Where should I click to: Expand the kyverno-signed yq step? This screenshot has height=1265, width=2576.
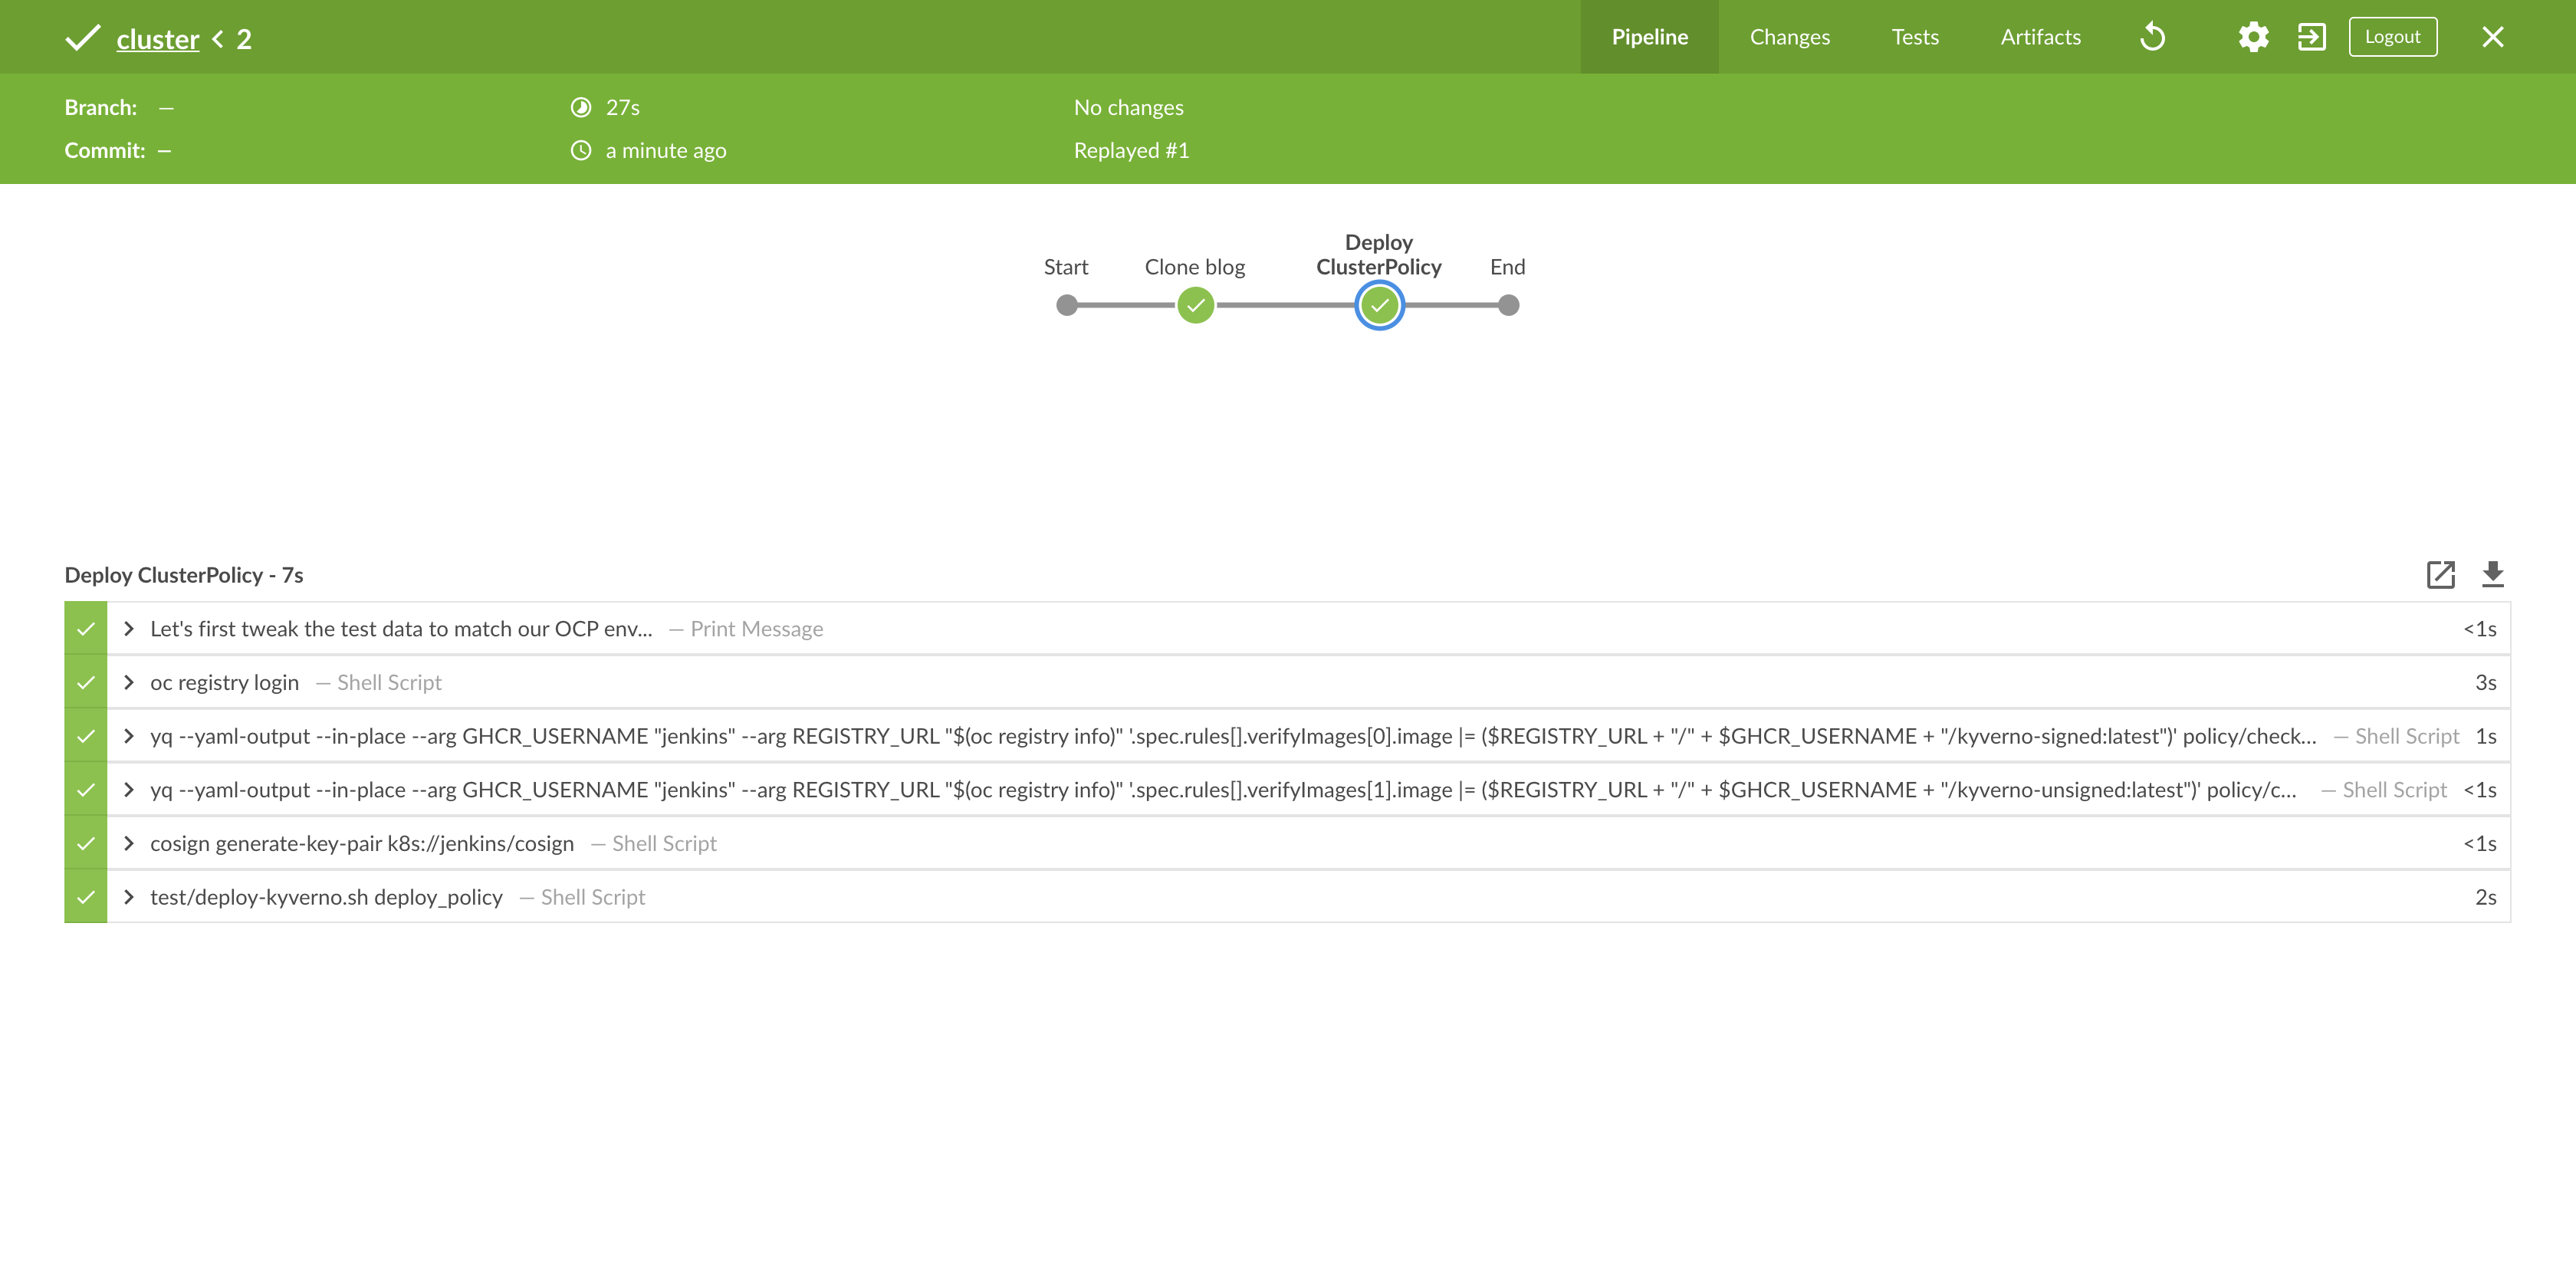click(x=129, y=736)
